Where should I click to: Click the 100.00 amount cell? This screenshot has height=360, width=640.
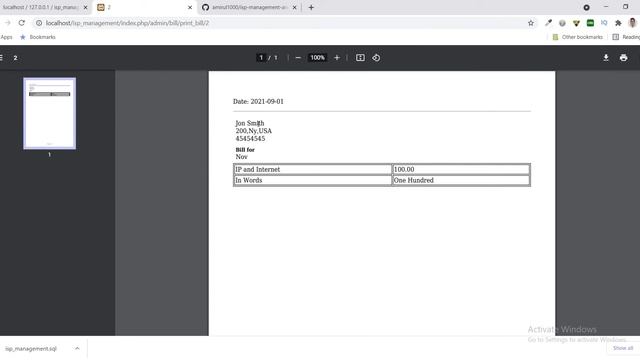pos(461,169)
